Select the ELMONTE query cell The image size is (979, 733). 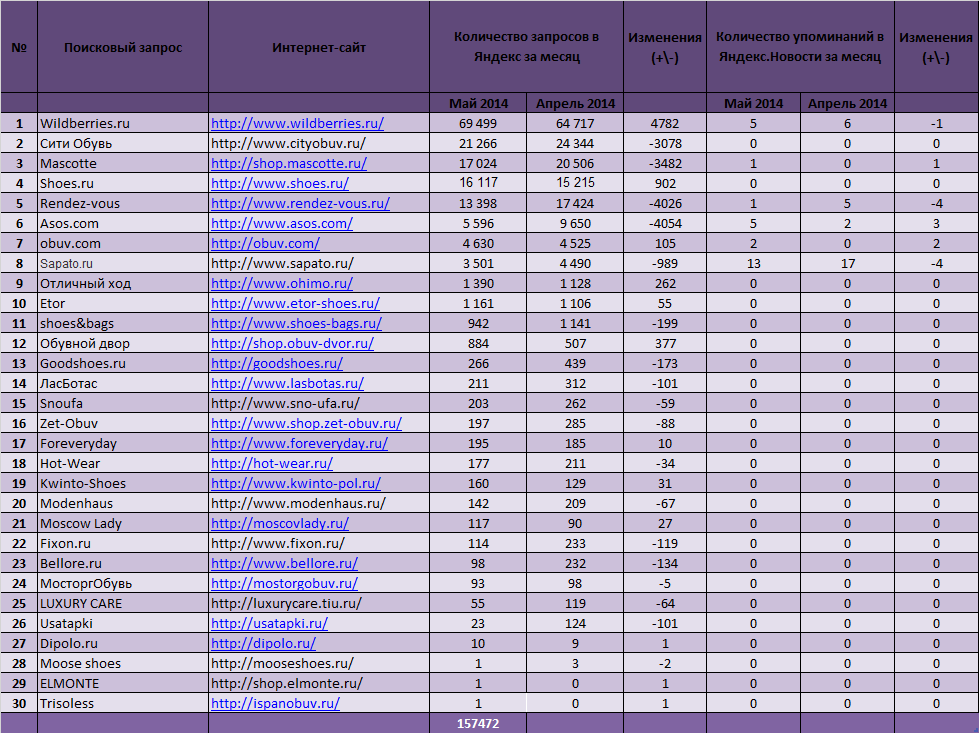(123, 683)
